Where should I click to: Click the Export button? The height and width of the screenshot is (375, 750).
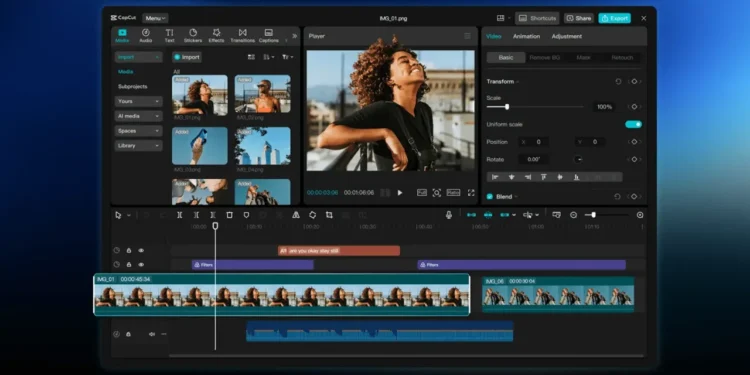(615, 18)
